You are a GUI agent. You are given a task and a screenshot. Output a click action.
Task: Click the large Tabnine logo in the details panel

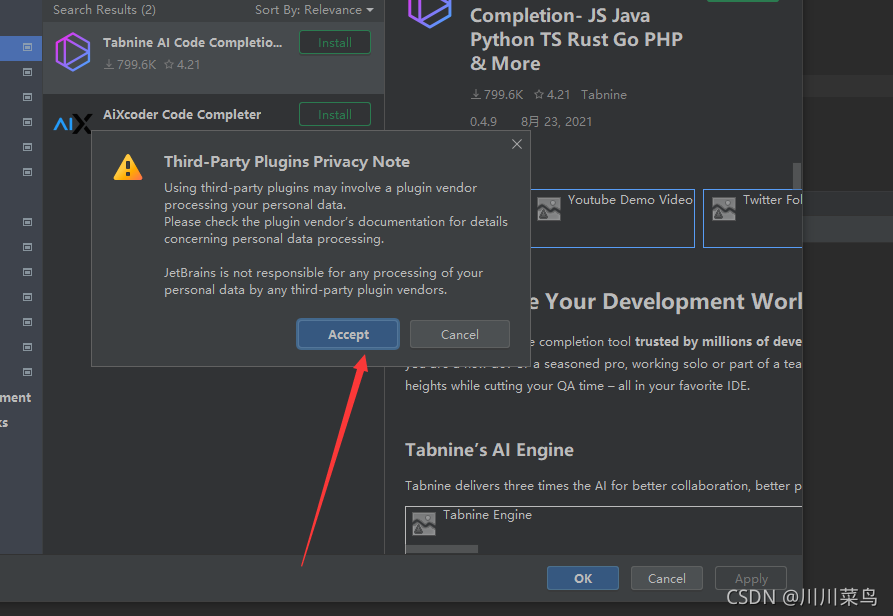tap(430, 11)
